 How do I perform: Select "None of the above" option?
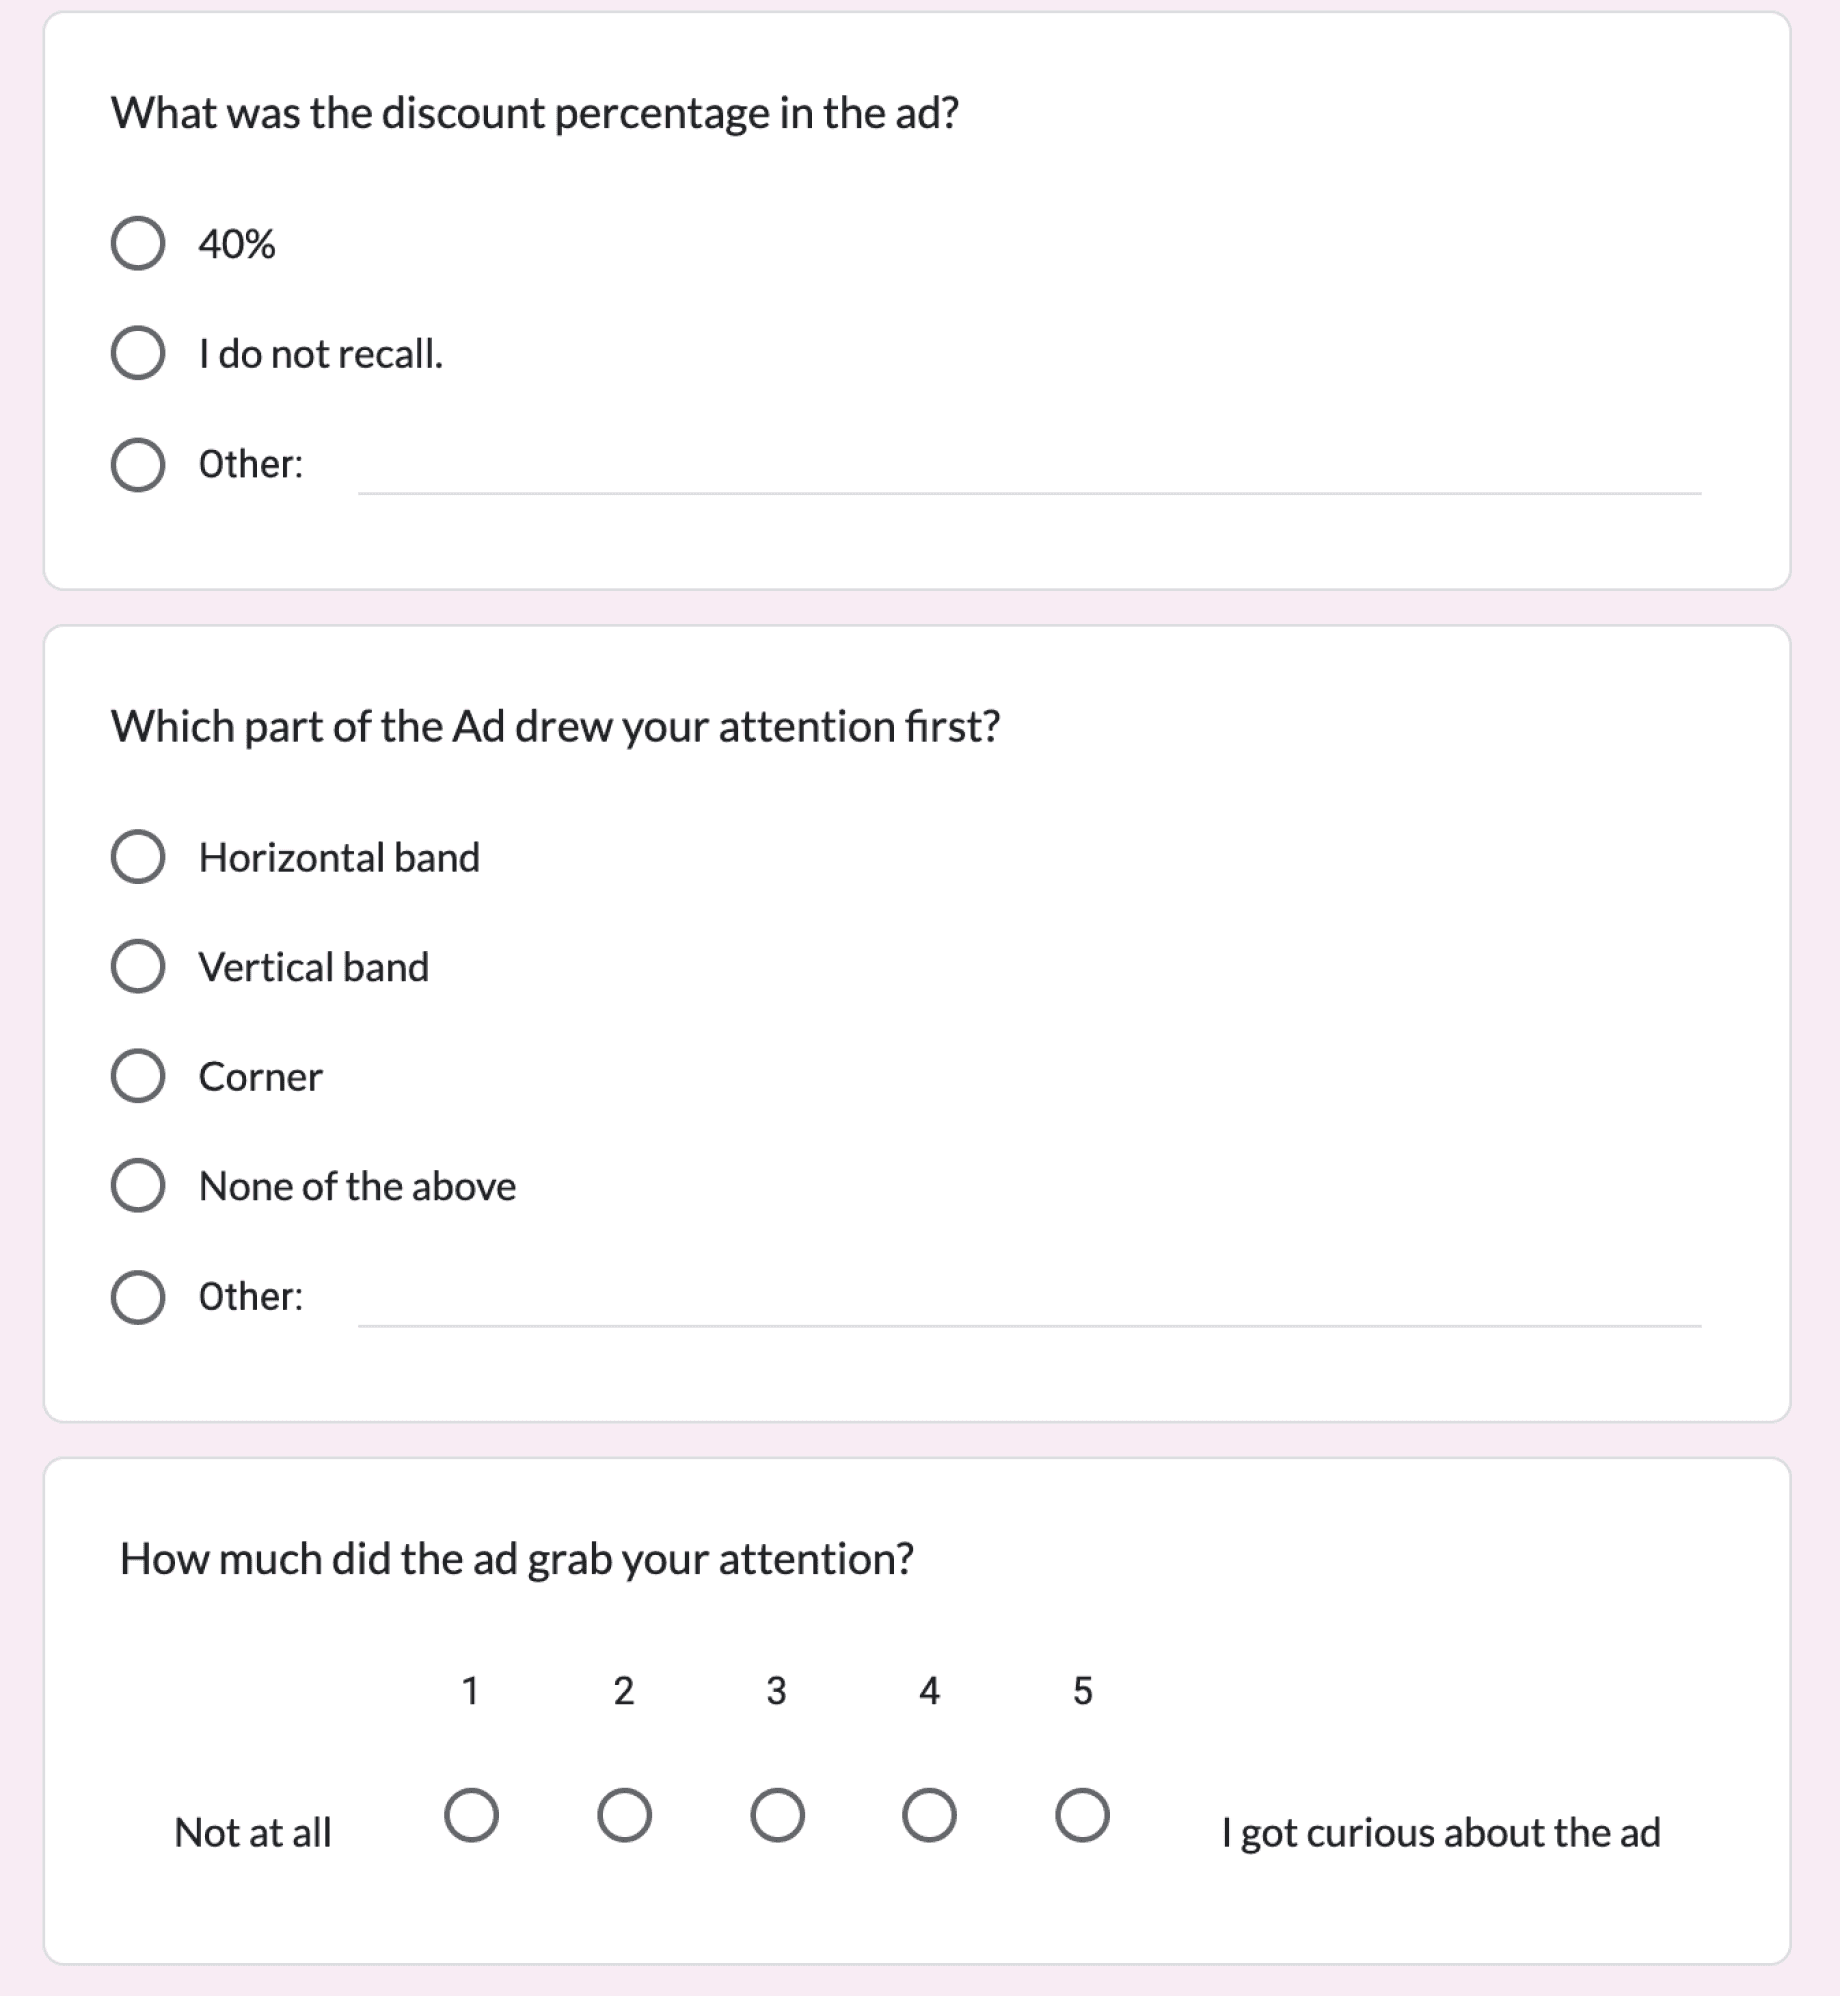138,1186
